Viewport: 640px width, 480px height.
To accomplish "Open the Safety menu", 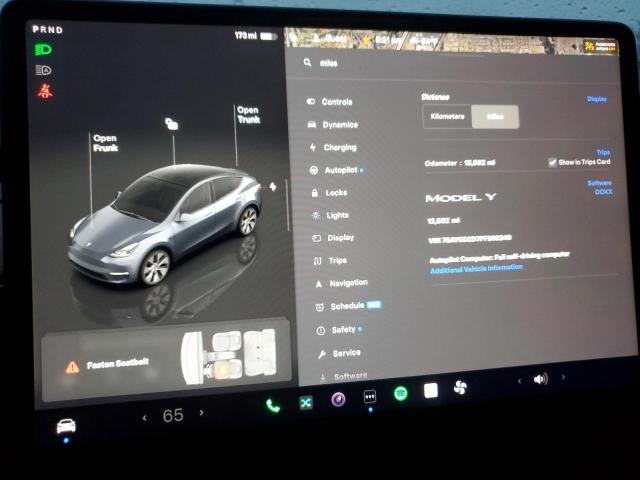I will 340,329.
